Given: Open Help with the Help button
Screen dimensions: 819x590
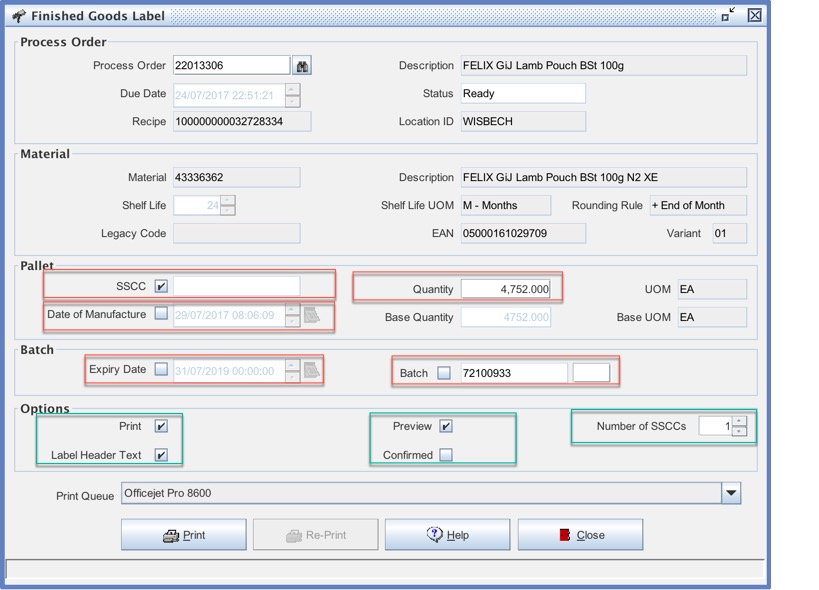Looking at the screenshot, I should click(447, 535).
